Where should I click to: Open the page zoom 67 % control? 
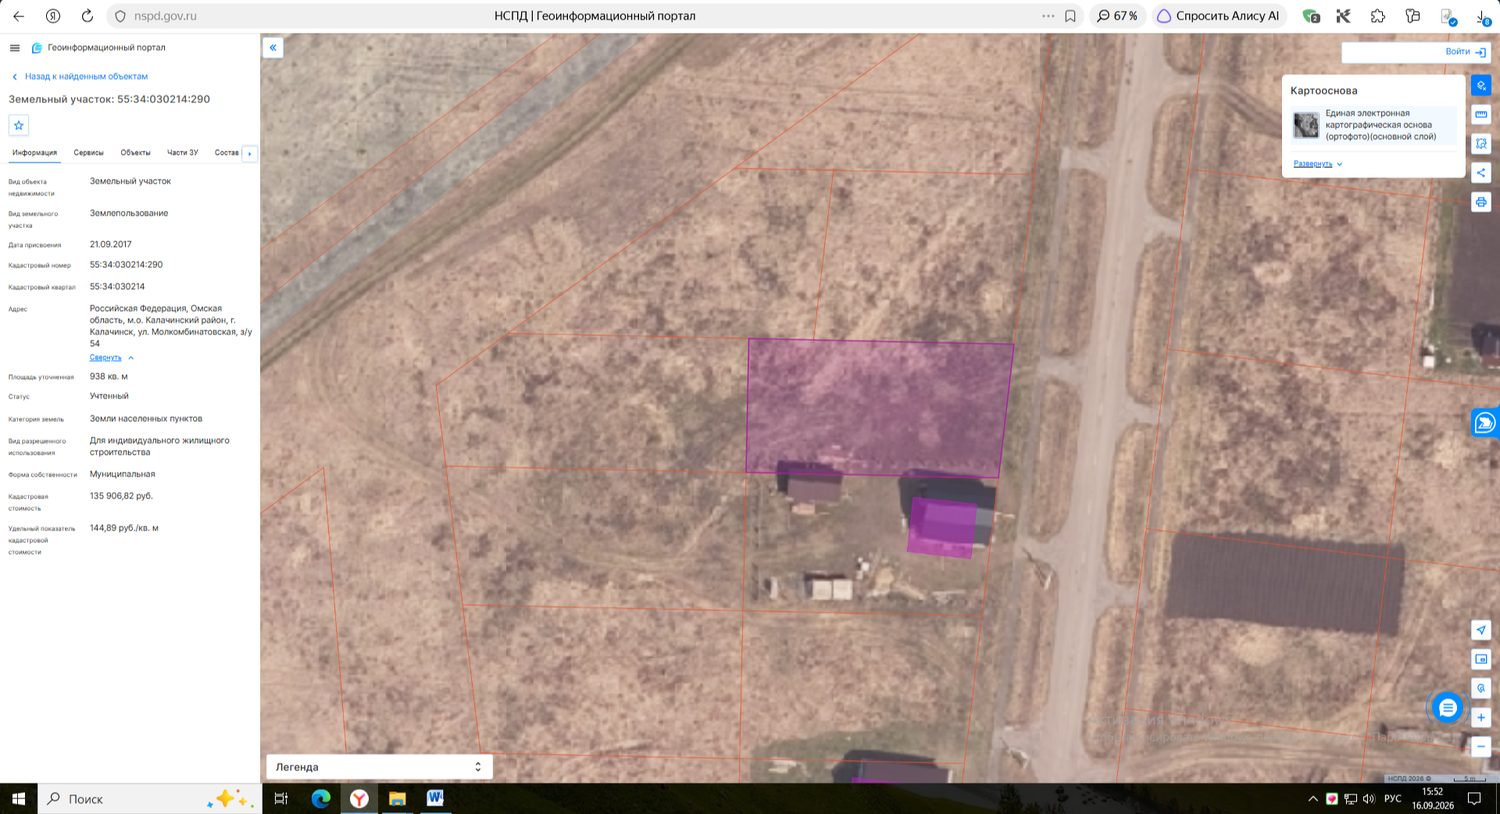[x=1117, y=16]
